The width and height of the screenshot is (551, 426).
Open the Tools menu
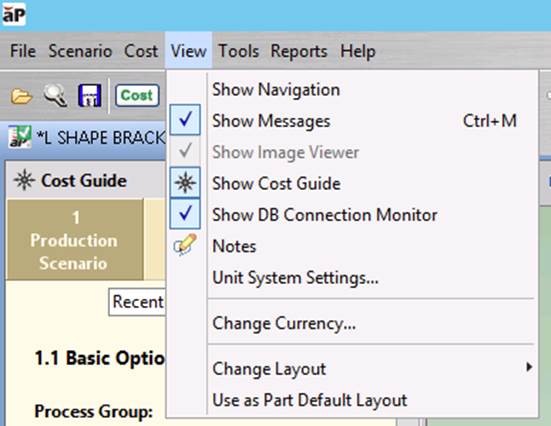click(239, 51)
